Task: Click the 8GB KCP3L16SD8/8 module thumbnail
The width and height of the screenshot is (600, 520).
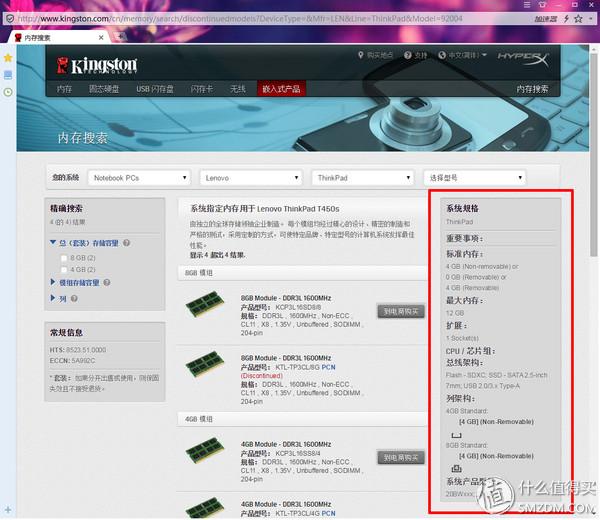Action: [x=205, y=304]
